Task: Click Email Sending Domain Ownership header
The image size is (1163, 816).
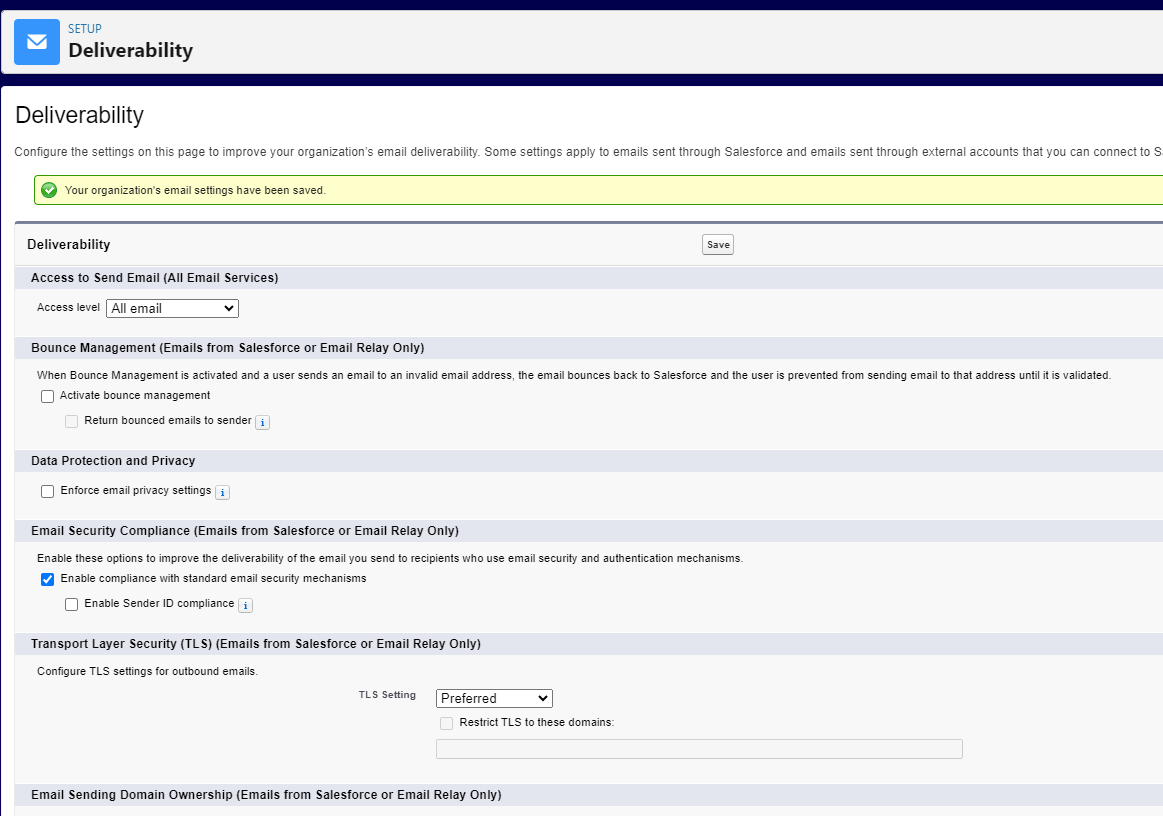Action: 266,795
